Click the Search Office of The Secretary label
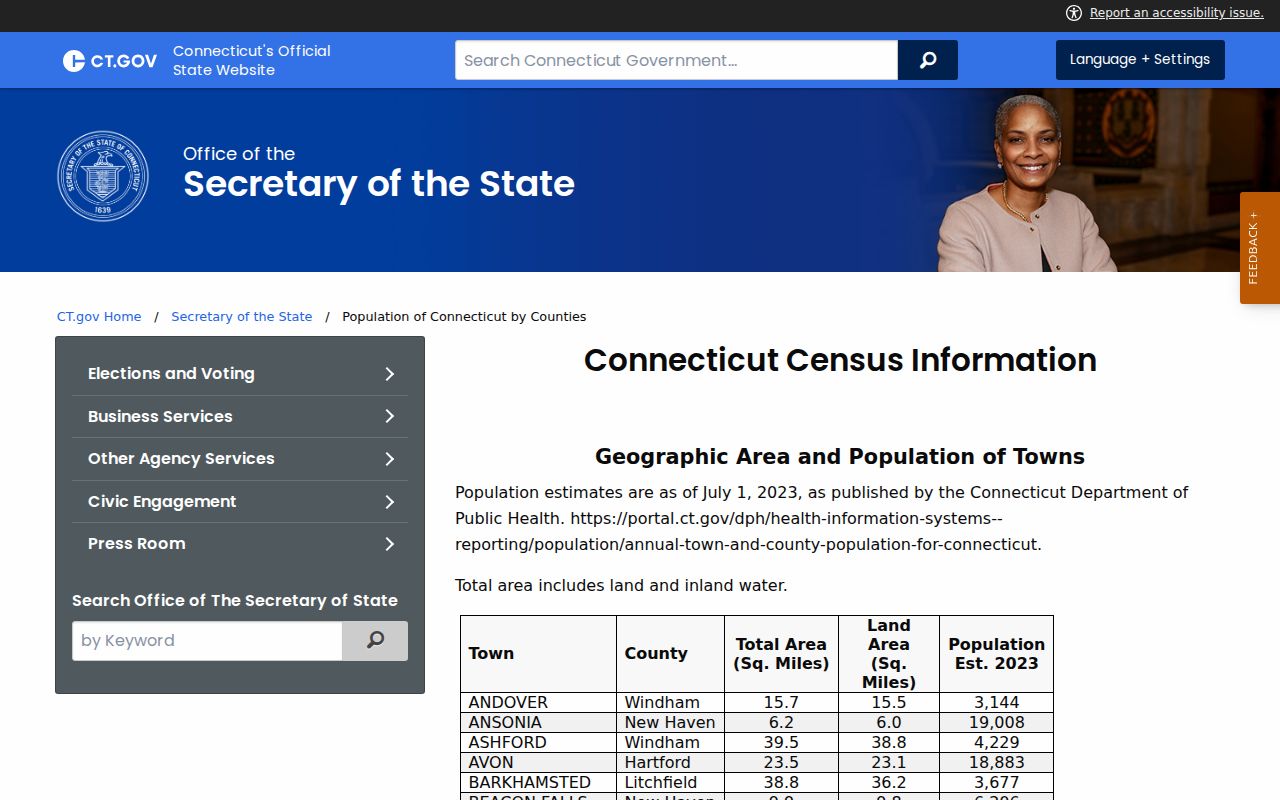 (x=235, y=601)
